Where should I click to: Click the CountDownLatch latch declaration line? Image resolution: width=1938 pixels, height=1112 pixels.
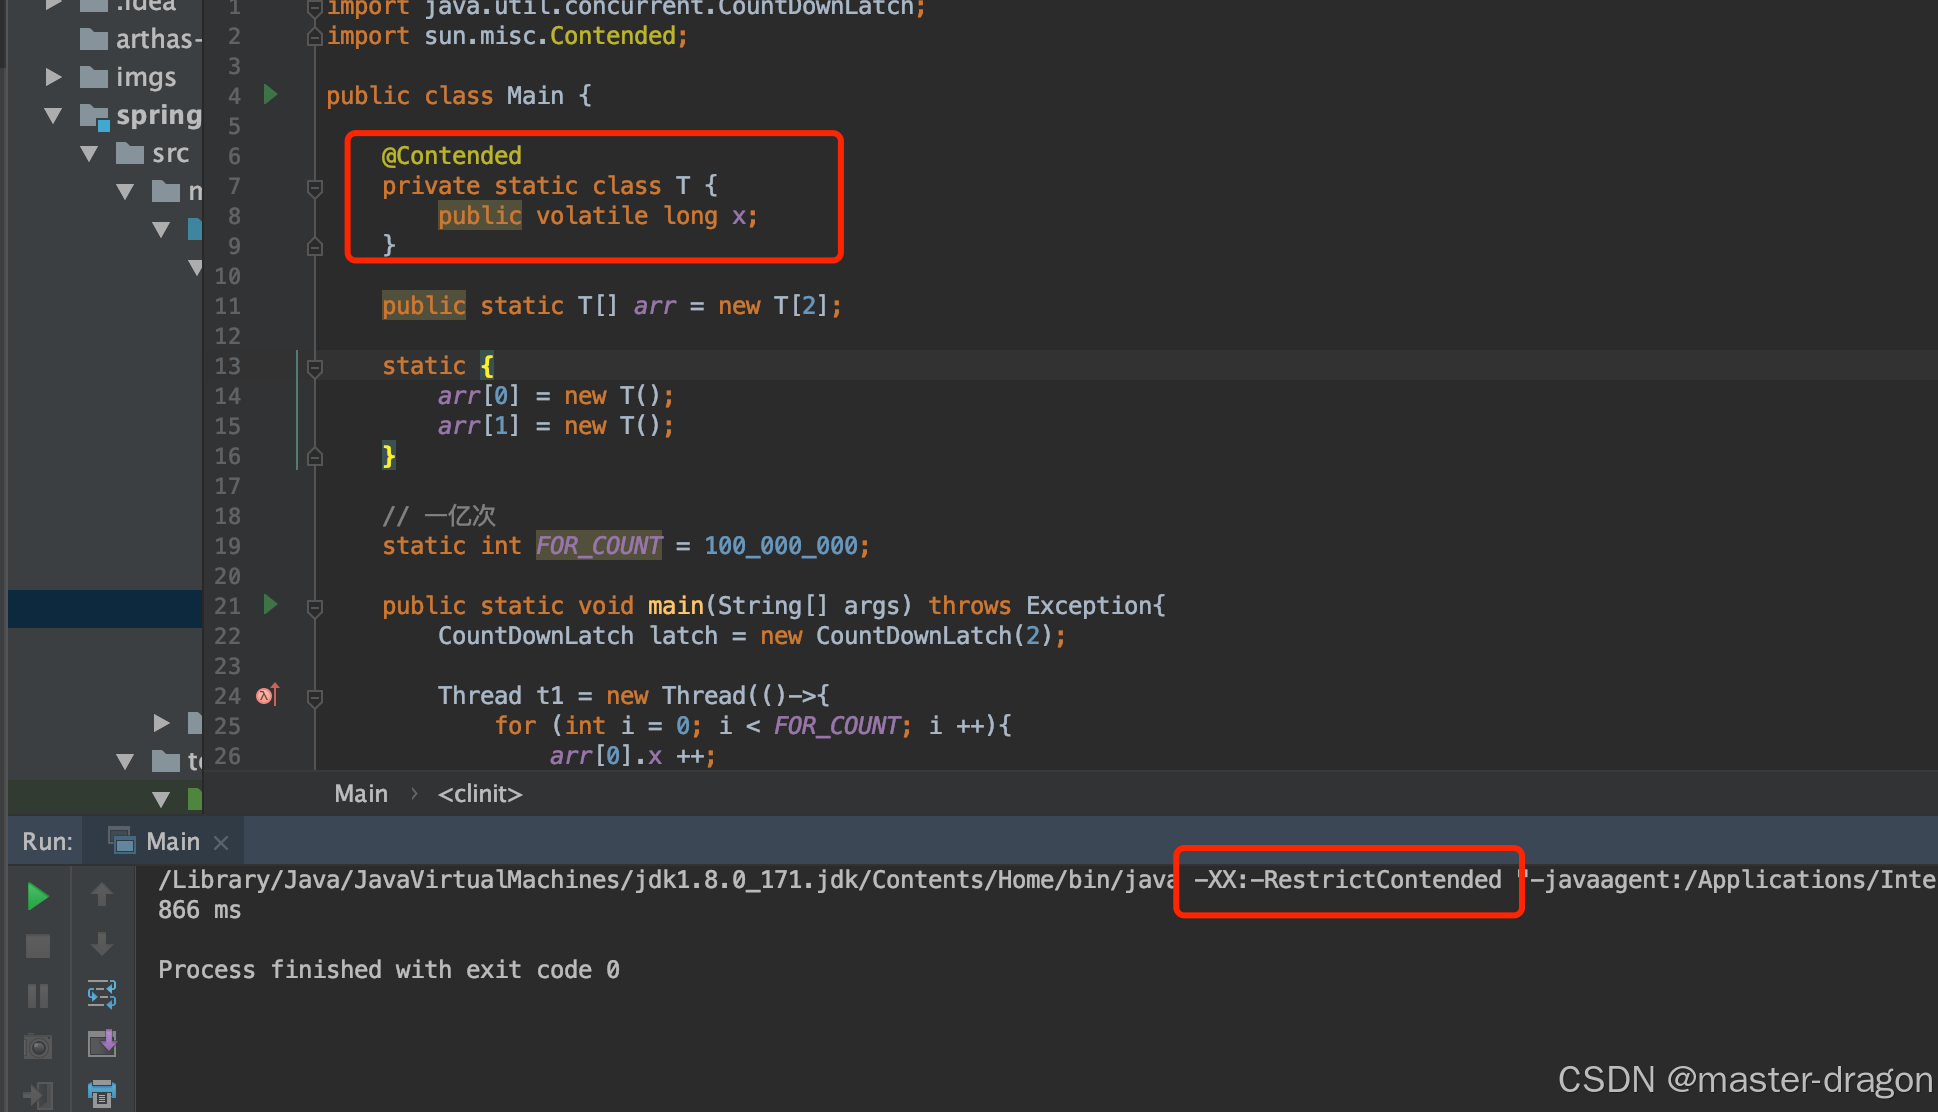click(x=751, y=636)
